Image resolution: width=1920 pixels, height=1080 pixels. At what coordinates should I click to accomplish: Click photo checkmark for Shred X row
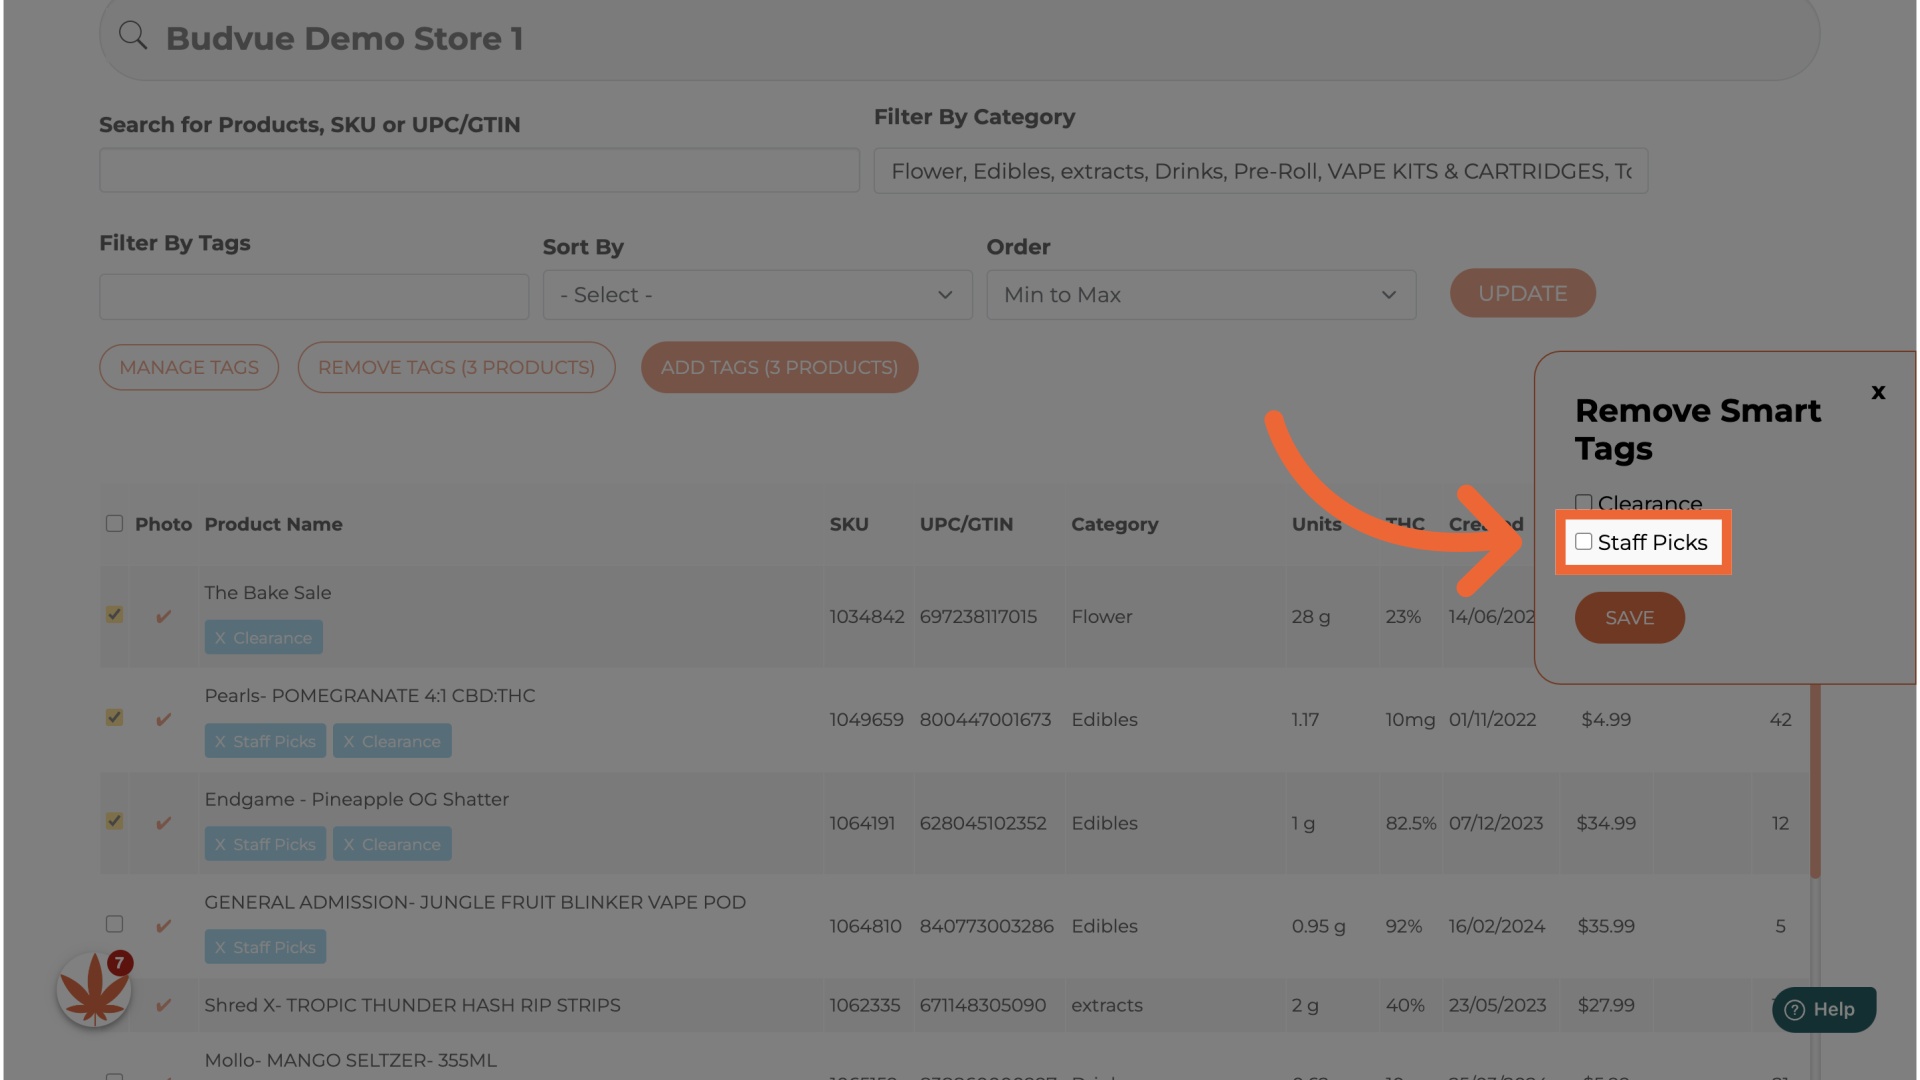tap(163, 1006)
